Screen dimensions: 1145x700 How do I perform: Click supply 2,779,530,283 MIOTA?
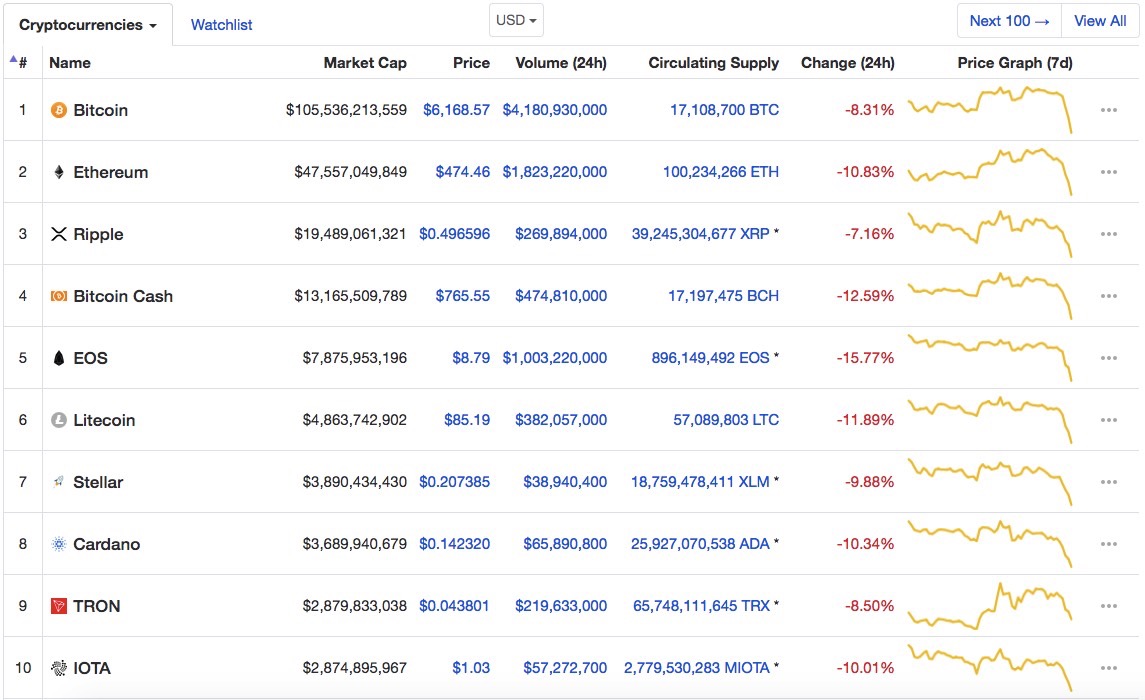(x=697, y=668)
